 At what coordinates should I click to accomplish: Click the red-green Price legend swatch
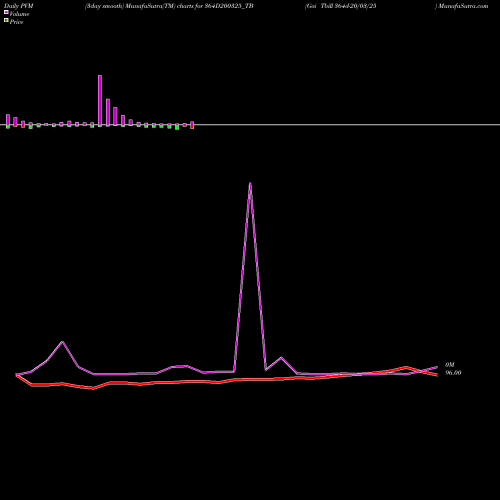pyautogui.click(x=6, y=20)
